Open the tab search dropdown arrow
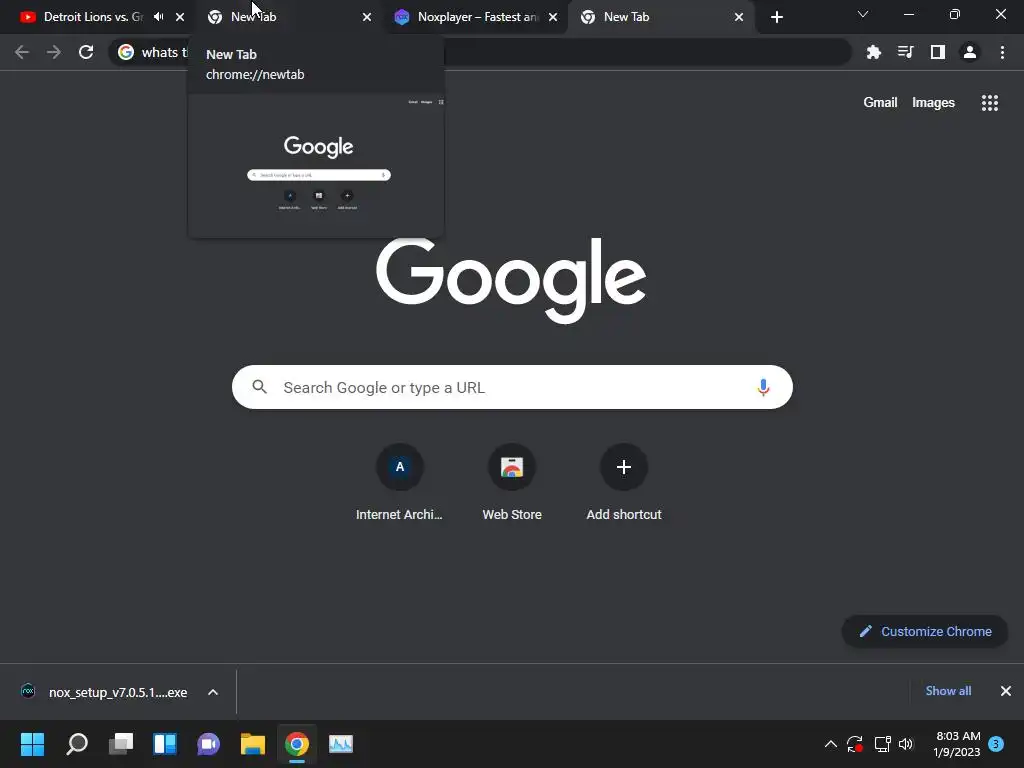This screenshot has width=1024, height=768. click(863, 14)
